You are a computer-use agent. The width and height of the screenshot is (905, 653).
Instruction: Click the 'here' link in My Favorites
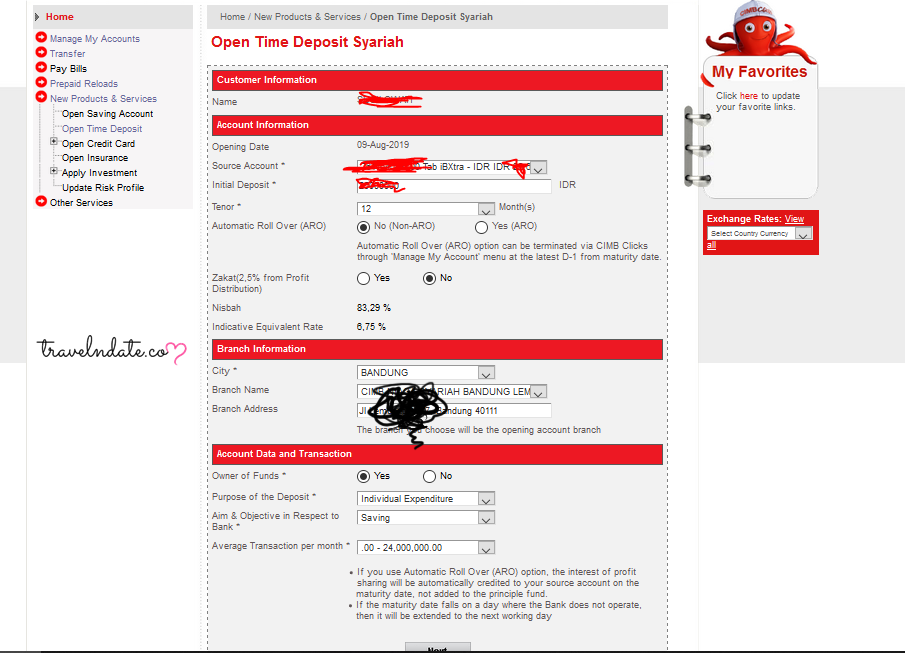[749, 96]
